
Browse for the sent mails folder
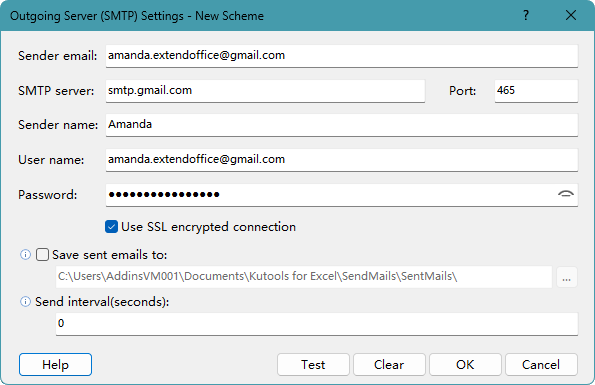click(567, 277)
